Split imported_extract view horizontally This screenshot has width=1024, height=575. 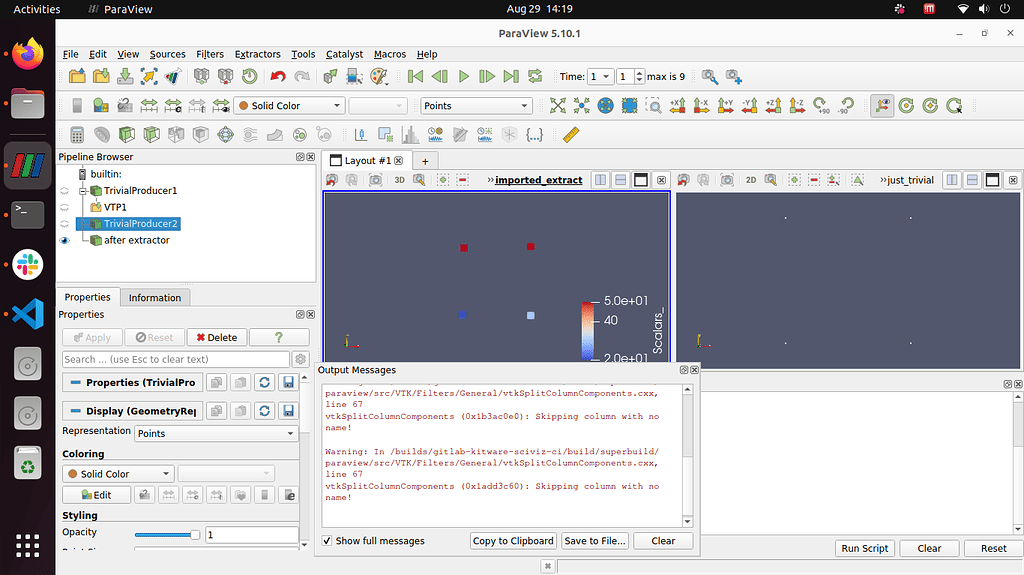pyautogui.click(x=600, y=180)
